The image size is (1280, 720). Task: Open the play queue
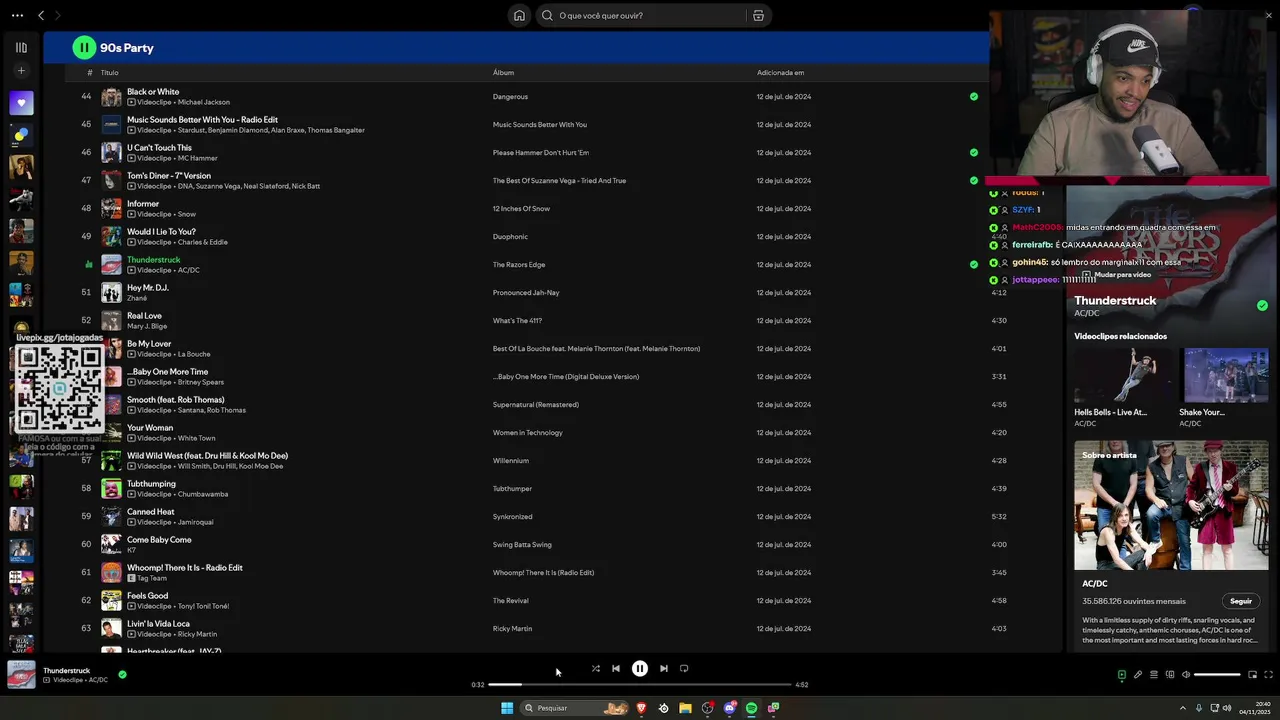click(1154, 674)
